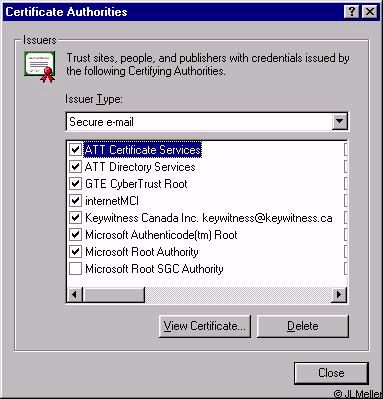Select the ATT Directory Services entry
The width and height of the screenshot is (383, 399).
[140, 167]
